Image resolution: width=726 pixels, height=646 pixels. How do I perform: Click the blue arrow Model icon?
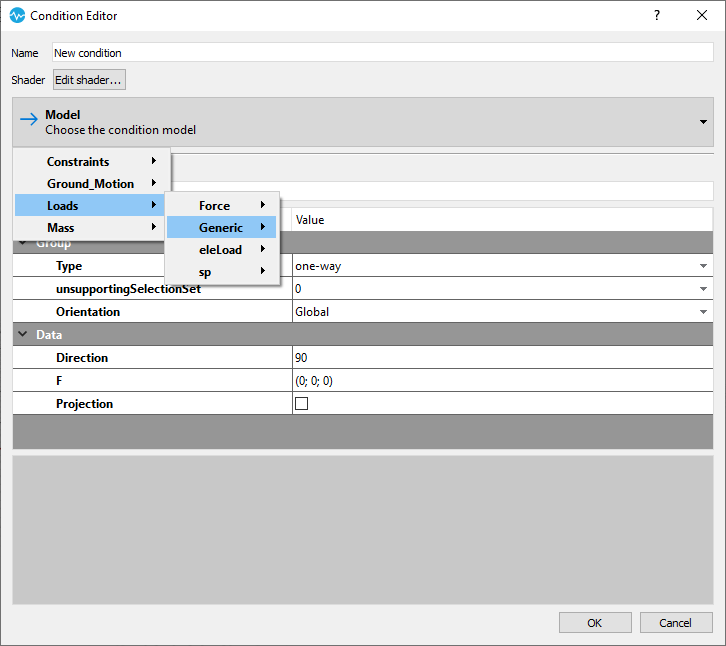point(29,122)
